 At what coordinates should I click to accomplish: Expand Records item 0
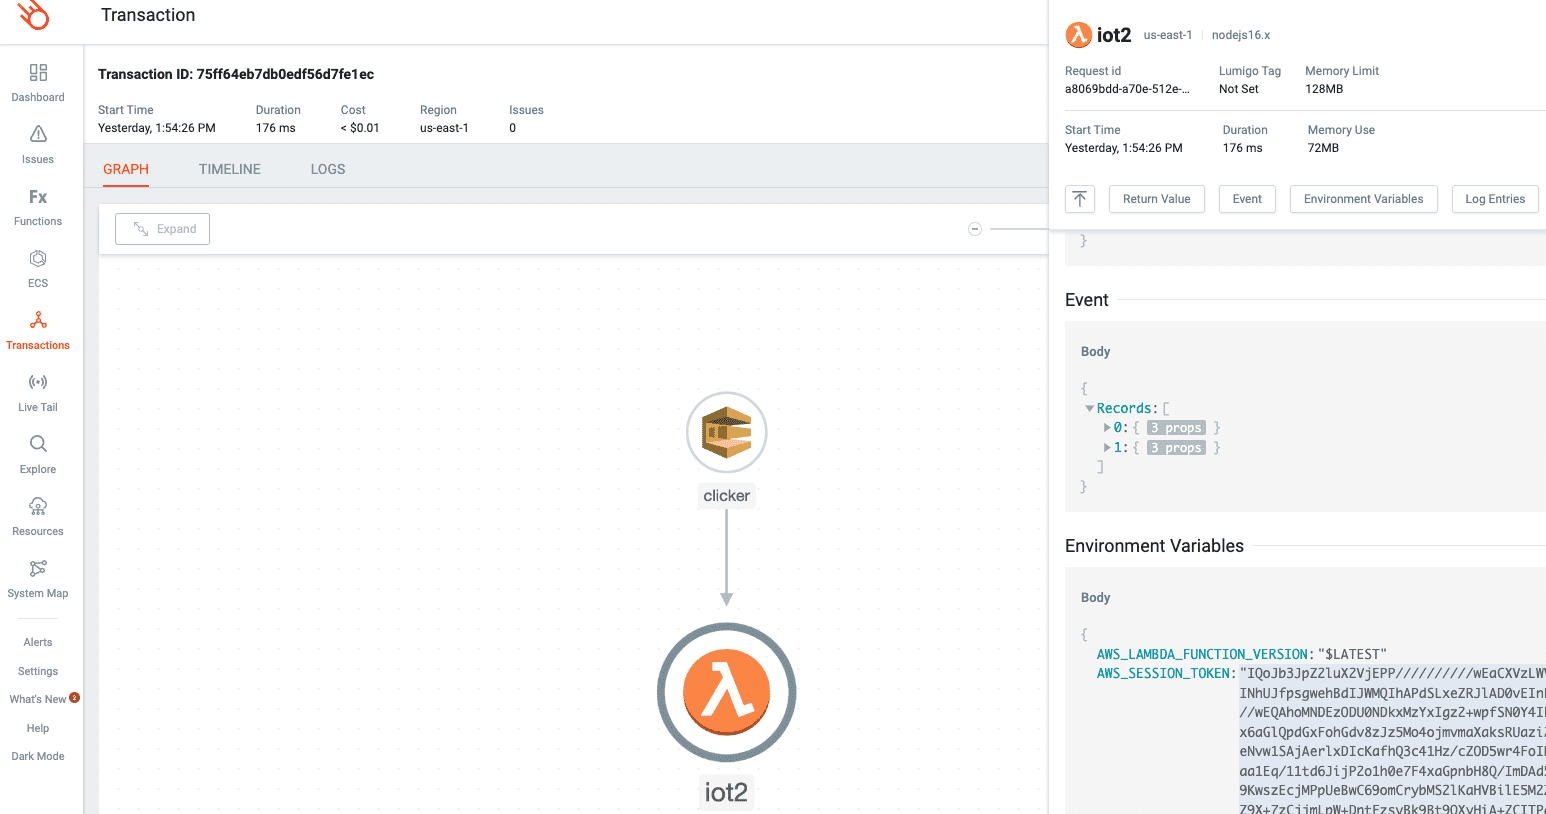(1107, 428)
